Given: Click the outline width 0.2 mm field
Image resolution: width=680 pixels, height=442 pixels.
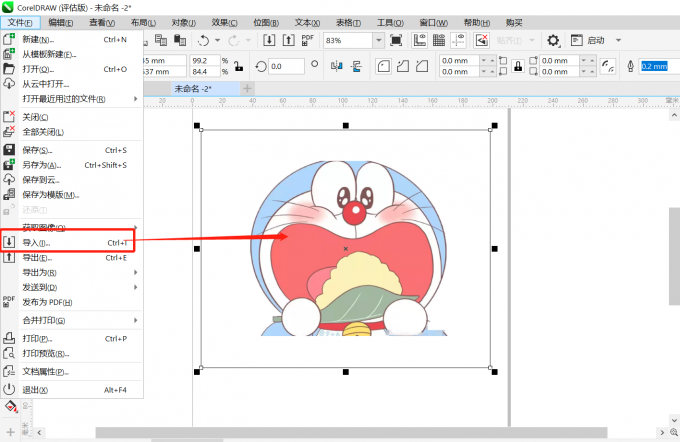Looking at the screenshot, I should click(654, 66).
